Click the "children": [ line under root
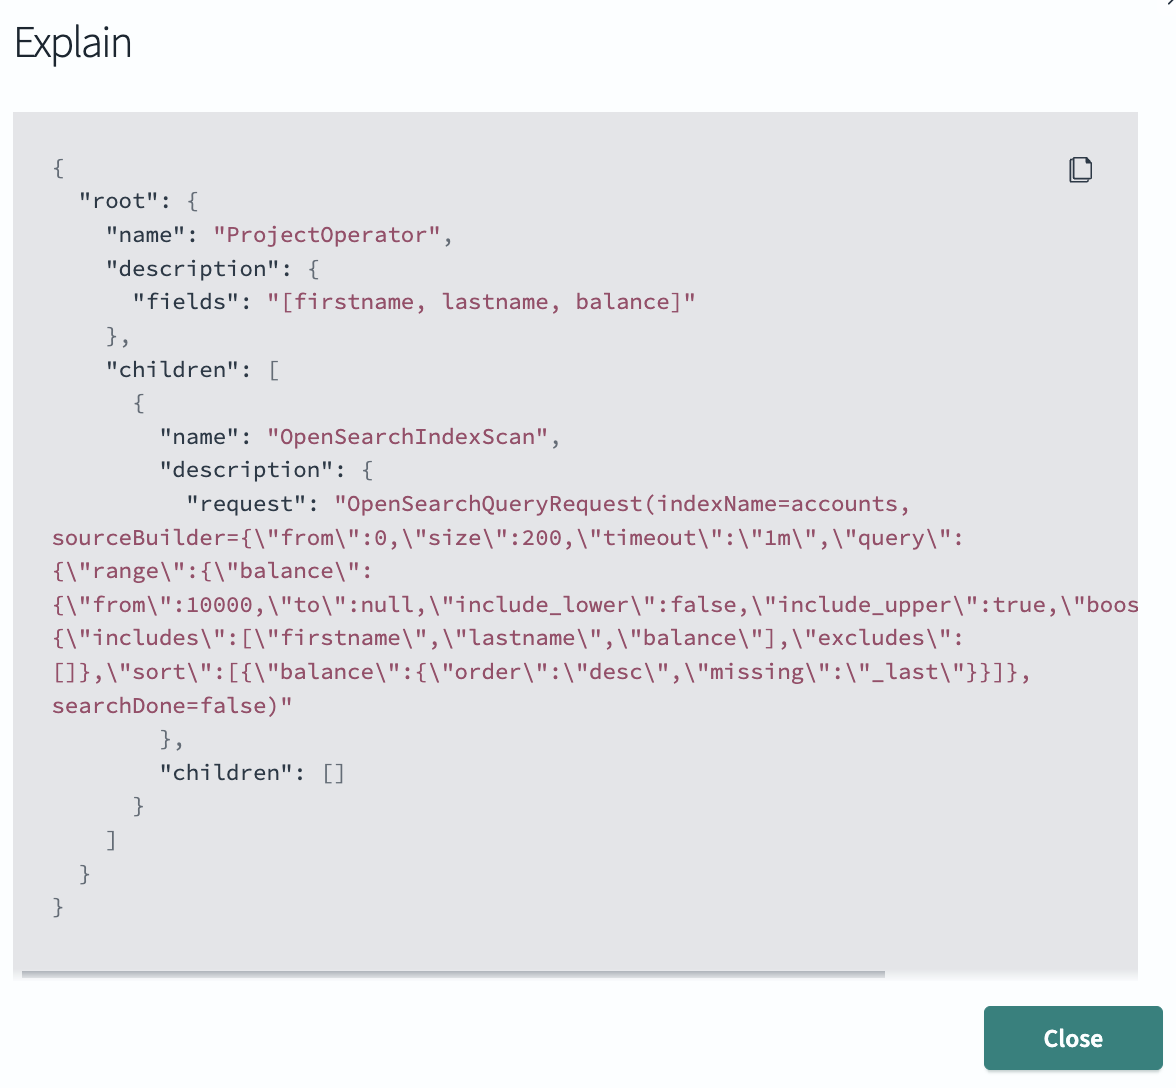Screen dimensions: 1176x1088 pos(193,369)
